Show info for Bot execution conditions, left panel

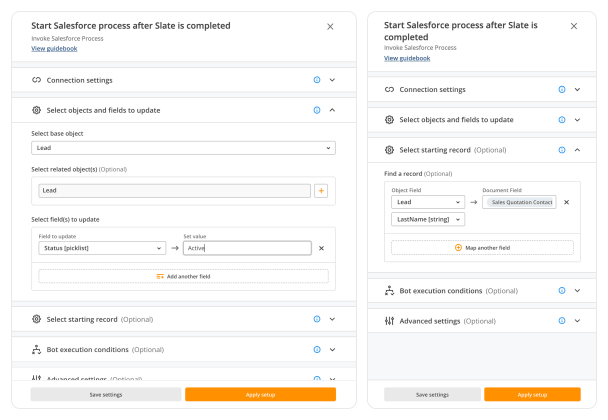317,349
